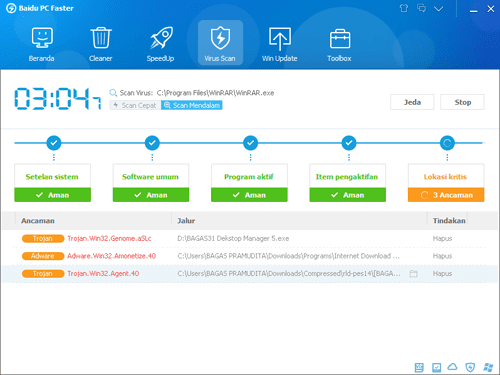Switch to the SpeedUp tab
The image size is (500, 375).
[161, 44]
